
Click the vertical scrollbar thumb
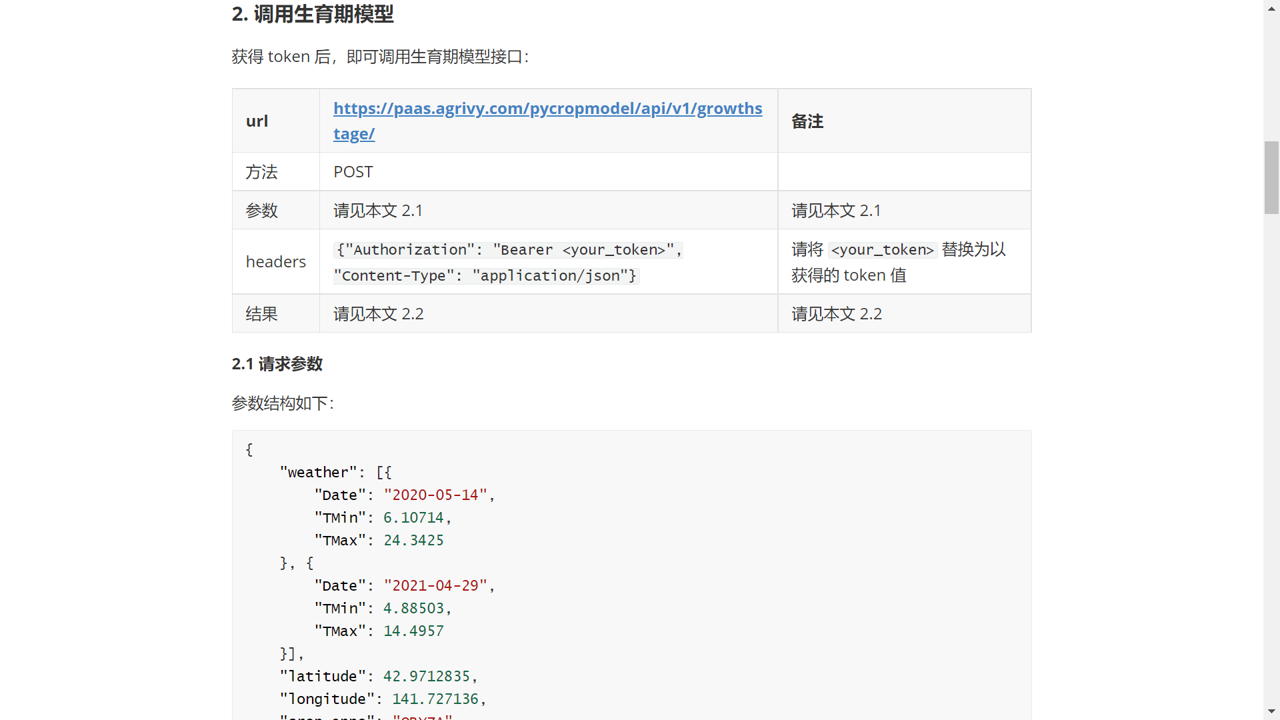coord(1271,177)
